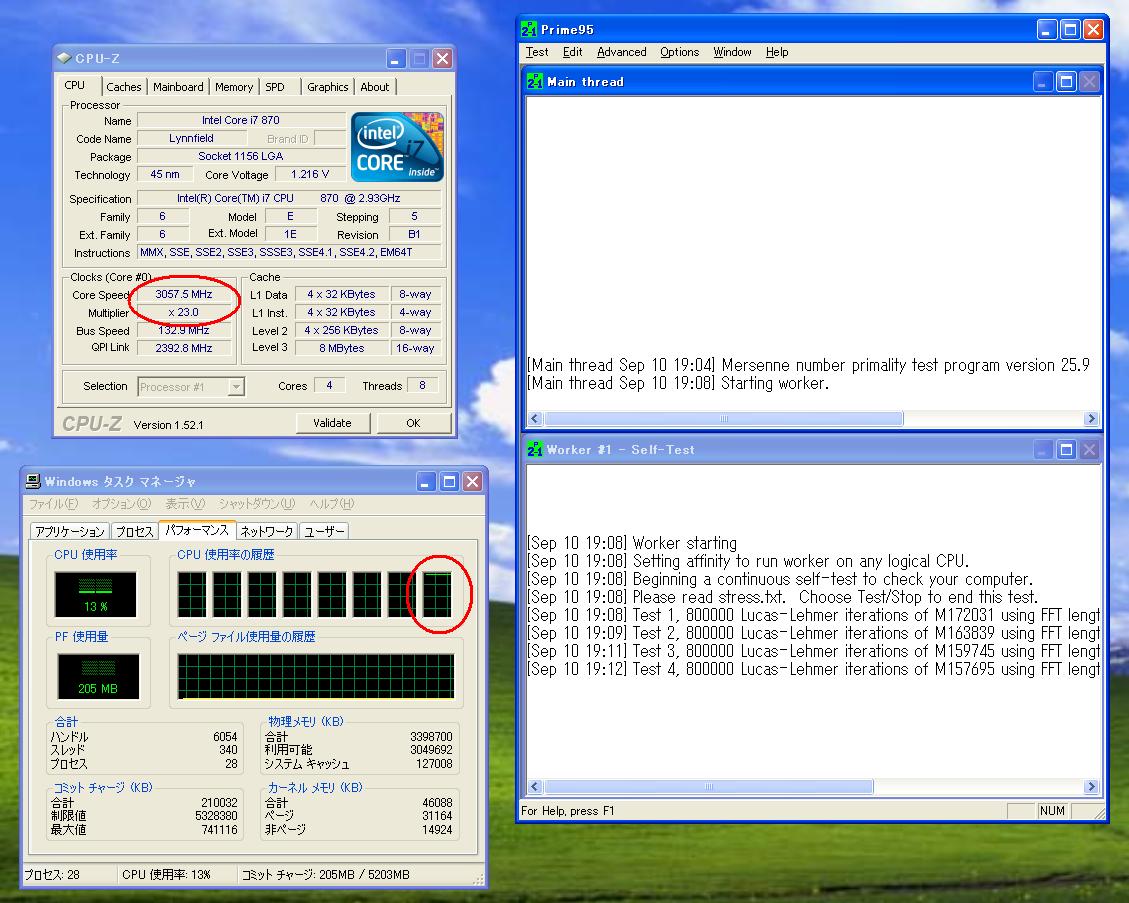The width and height of the screenshot is (1129, 903).
Task: Open the Graphics tab in CPU-Z
Action: pyautogui.click(x=328, y=86)
